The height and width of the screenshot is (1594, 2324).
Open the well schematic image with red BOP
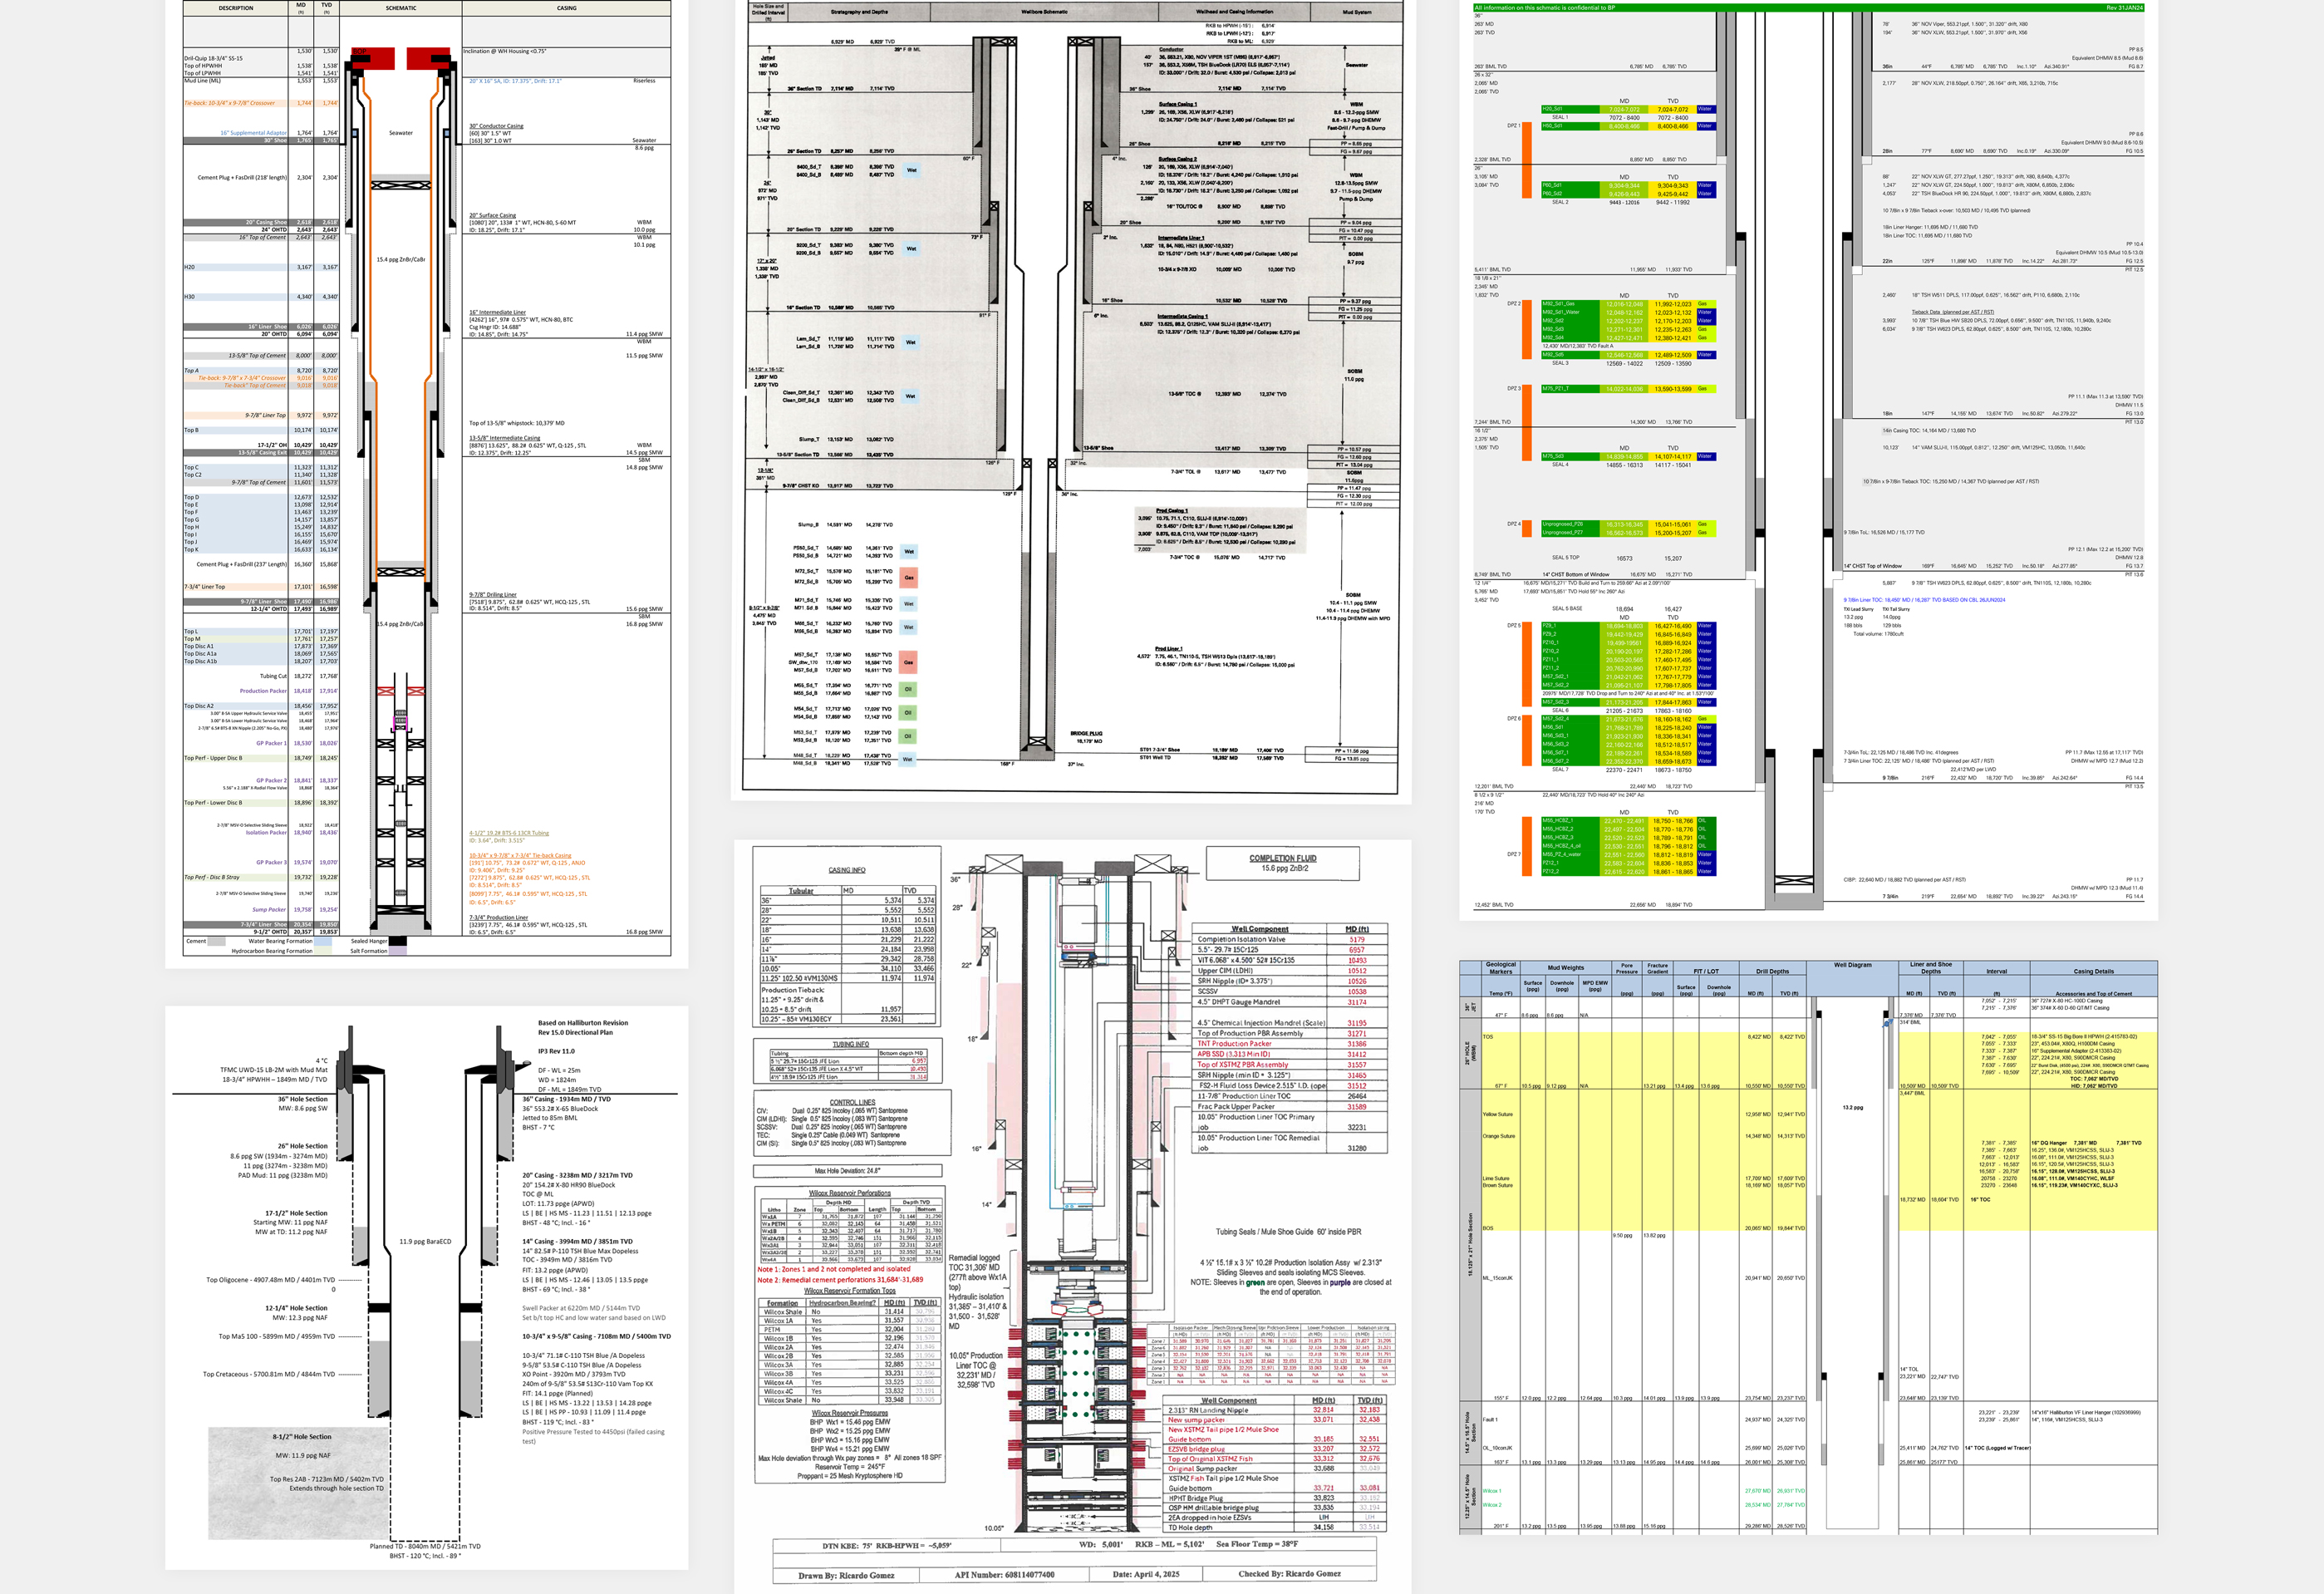pyautogui.click(x=426, y=484)
